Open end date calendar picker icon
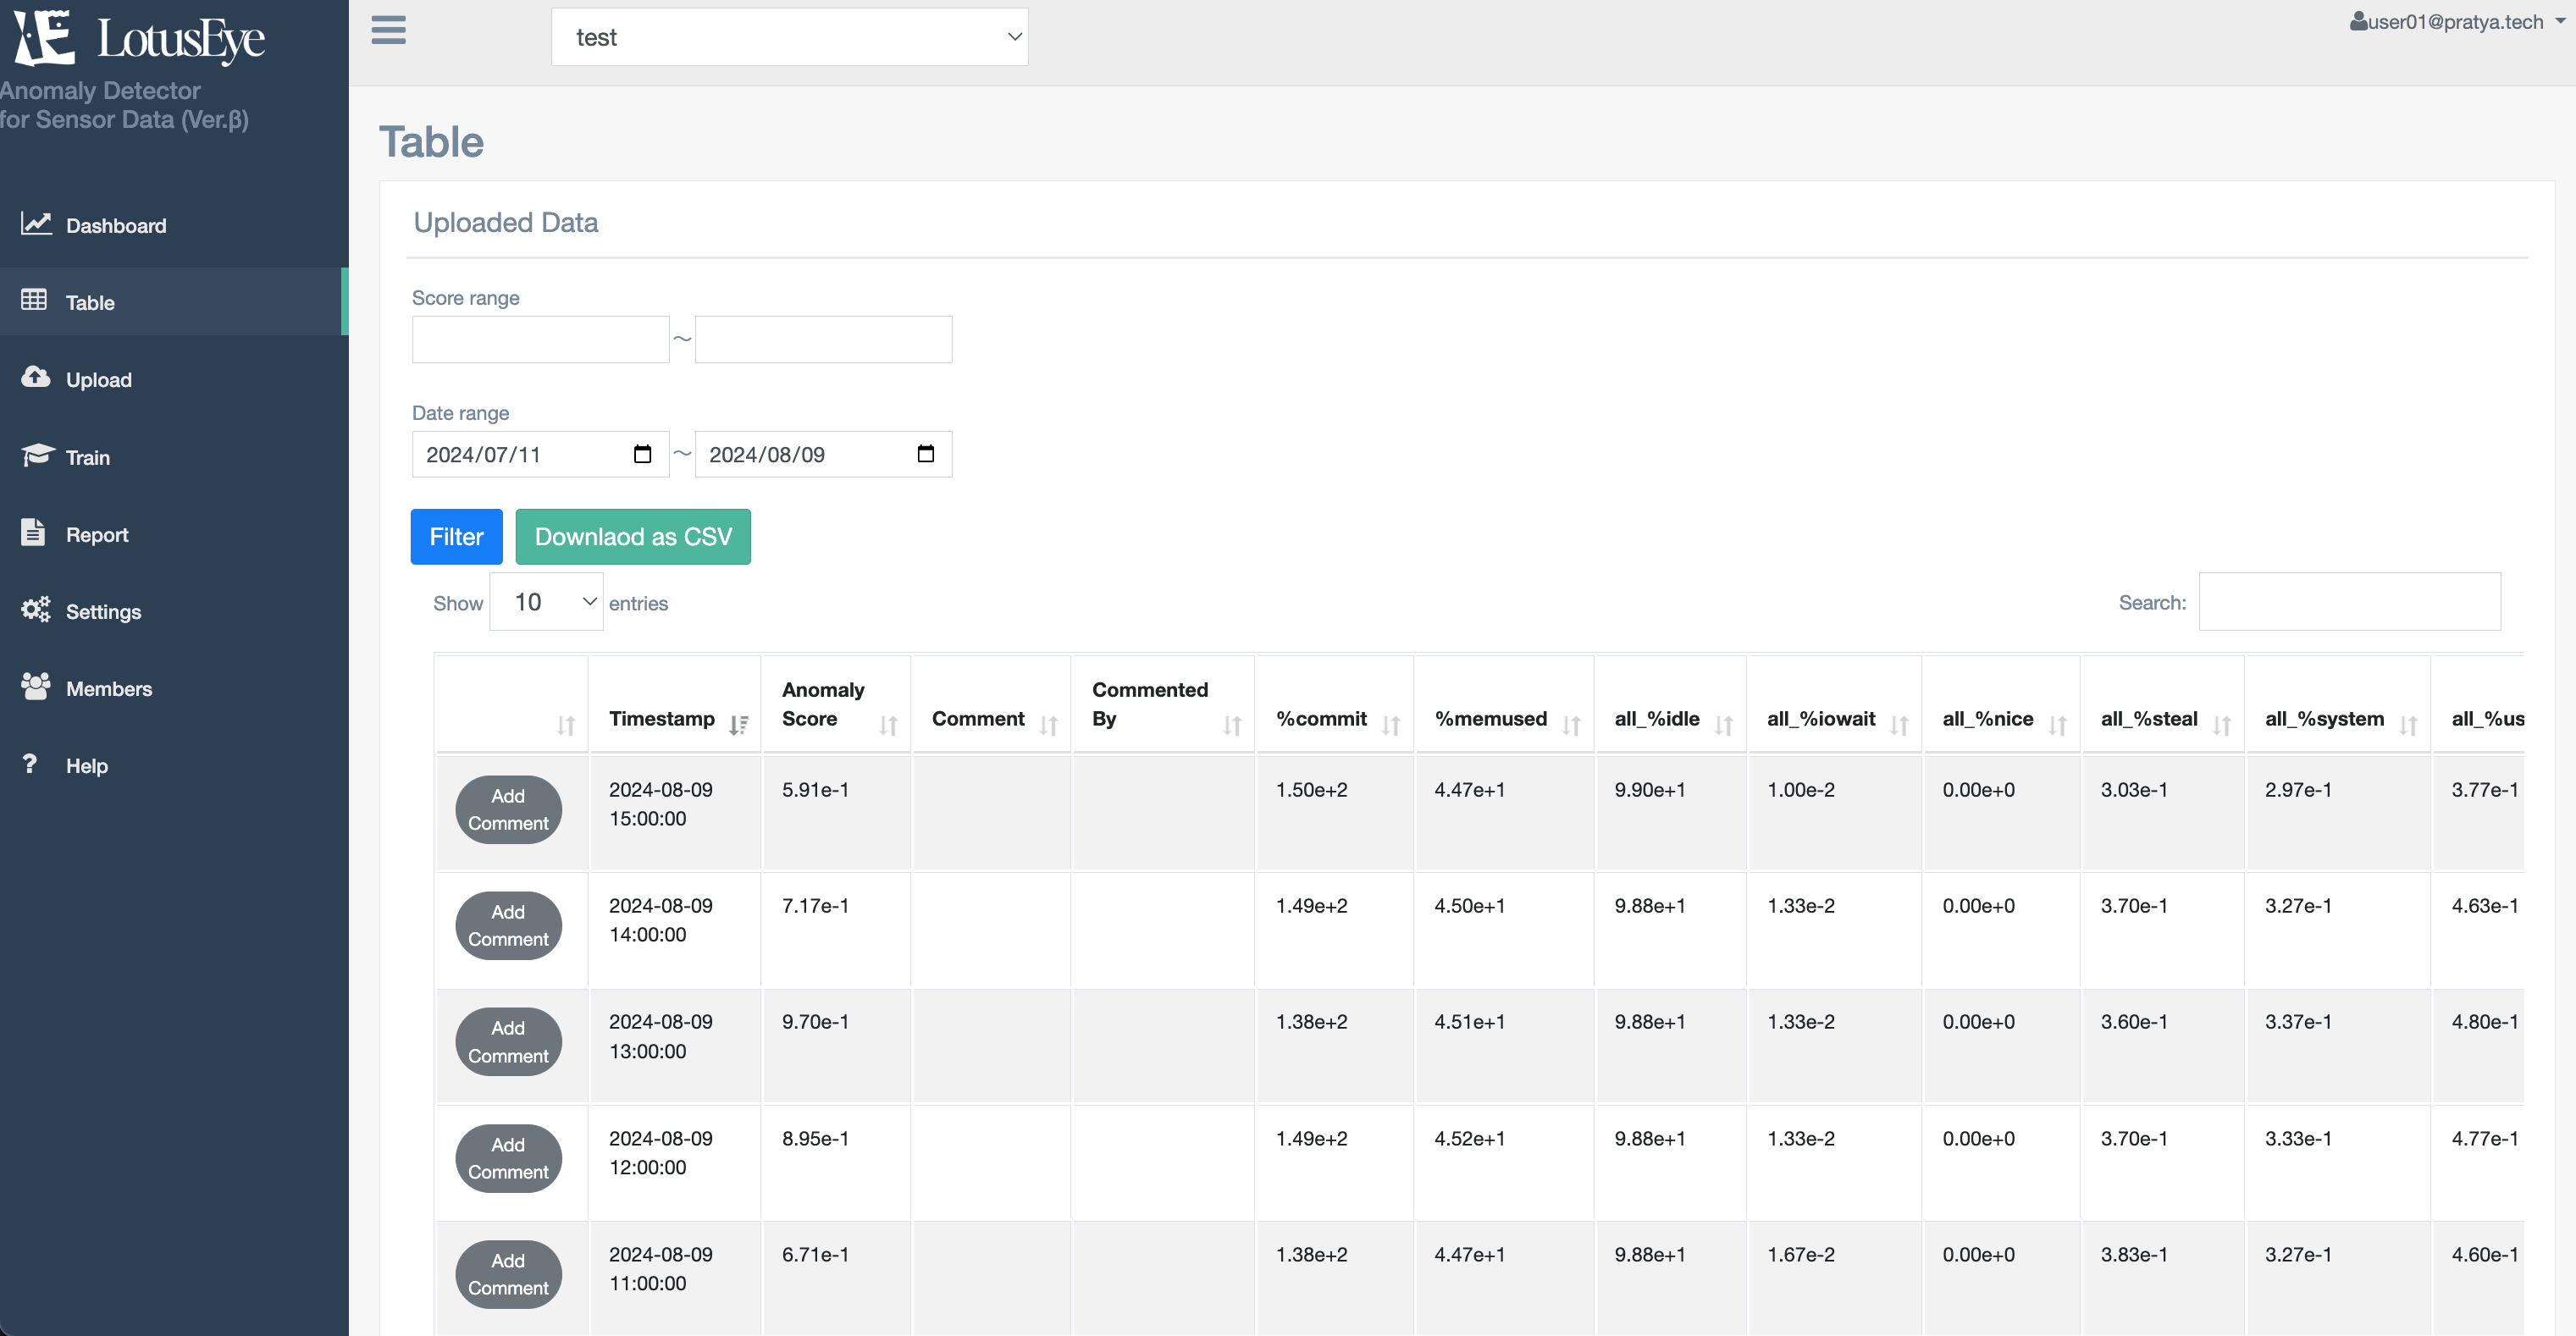 point(925,454)
